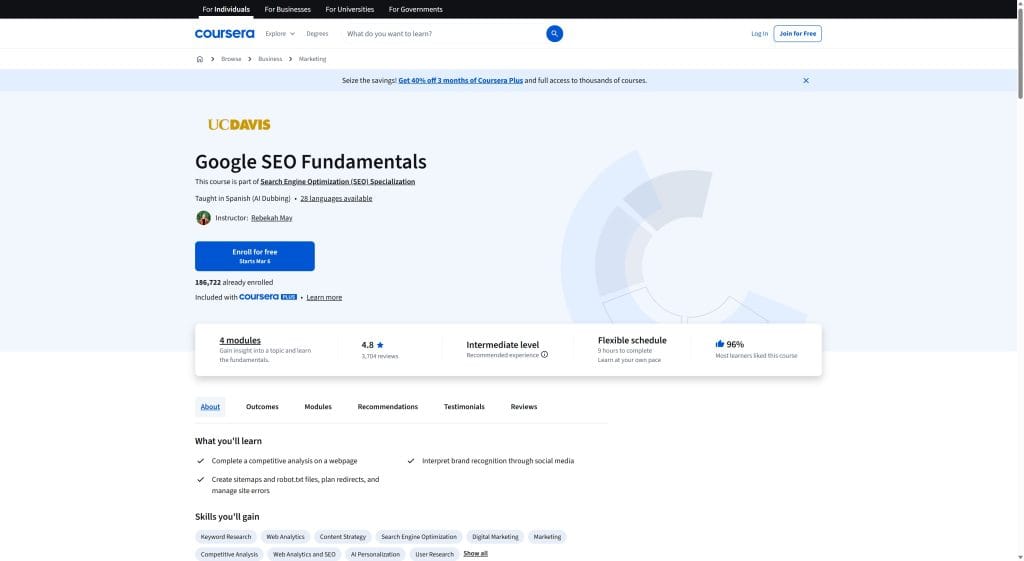The image size is (1024, 561).
Task: Open the Browse breadcrumb
Action: click(231, 59)
